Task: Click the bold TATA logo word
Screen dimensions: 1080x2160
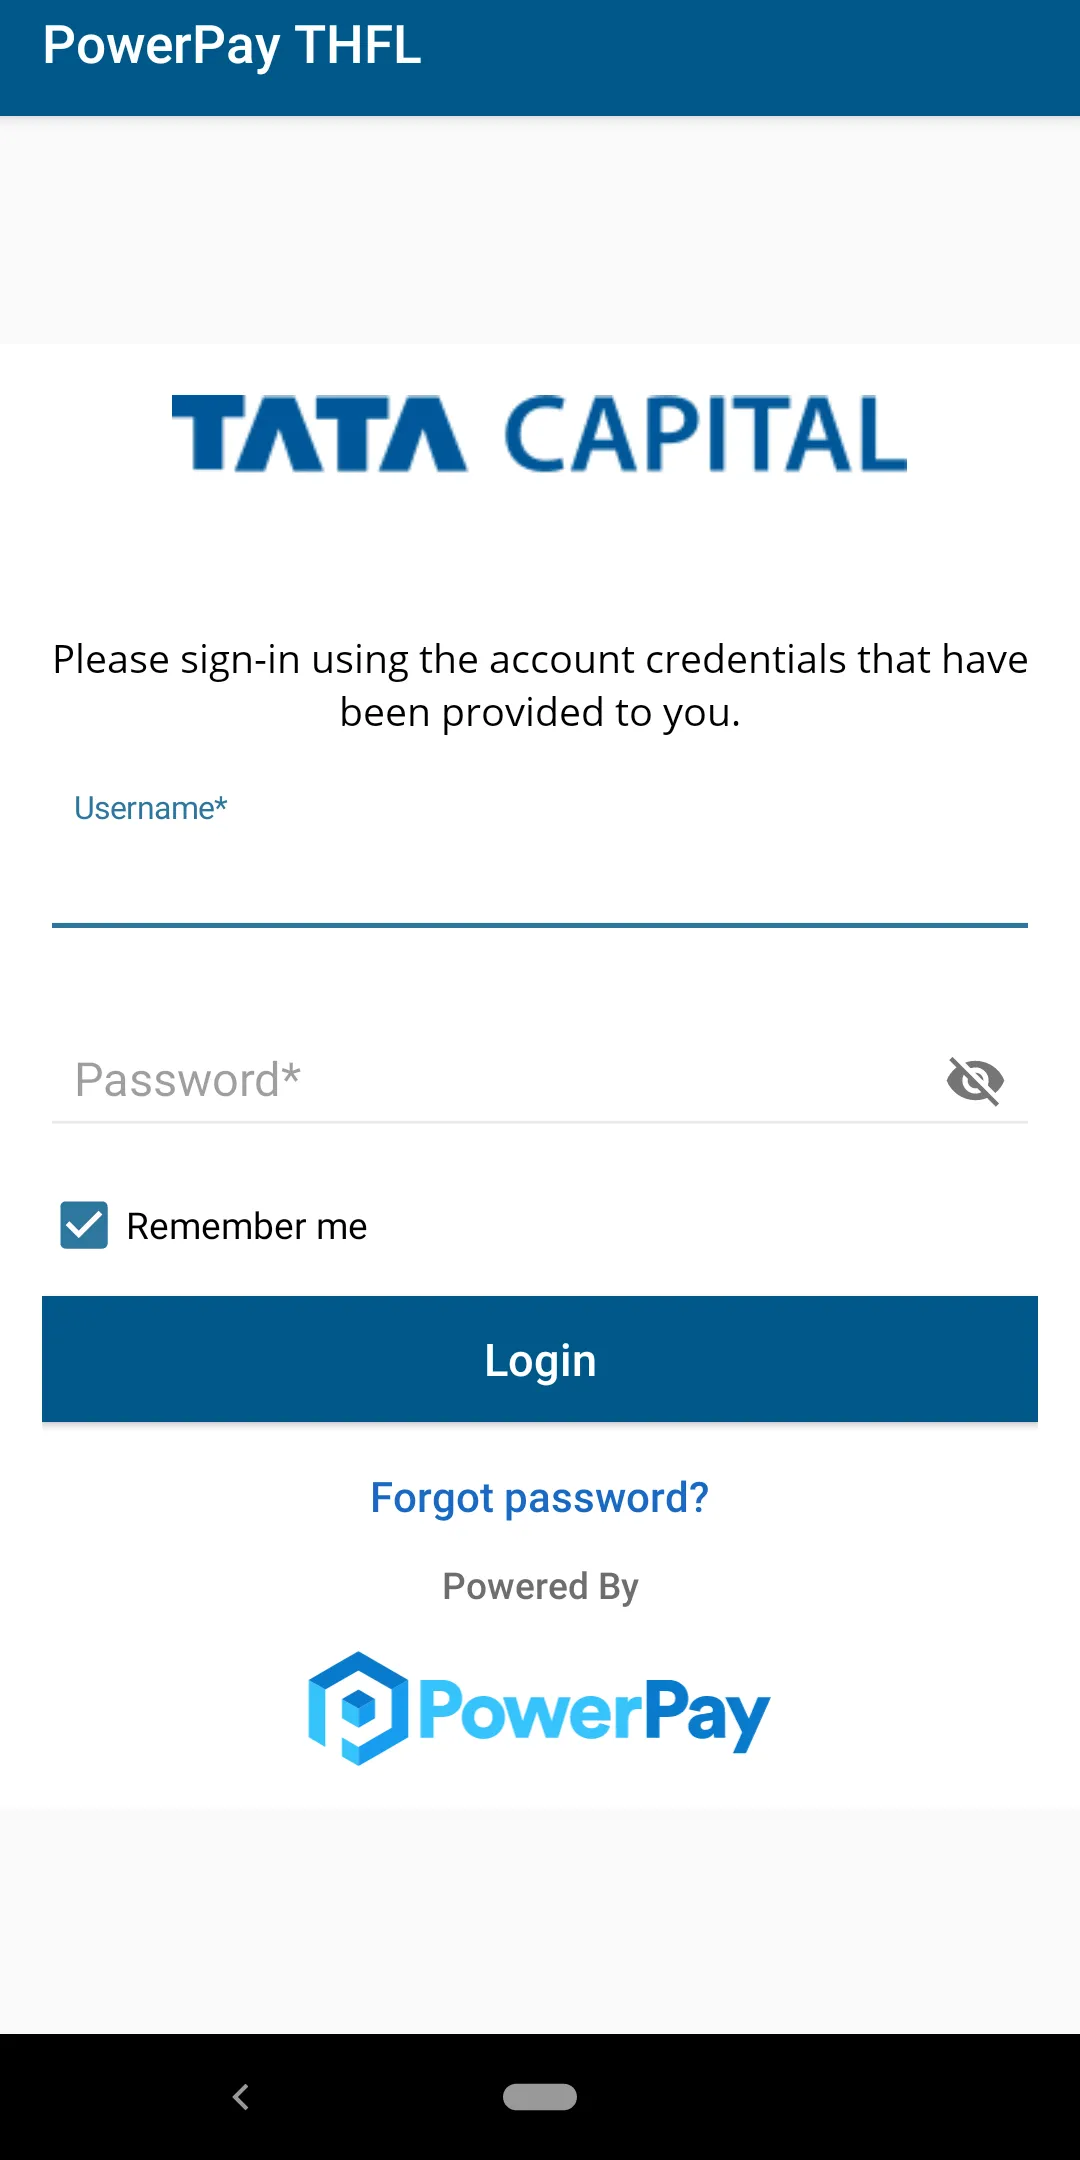Action: coord(318,434)
